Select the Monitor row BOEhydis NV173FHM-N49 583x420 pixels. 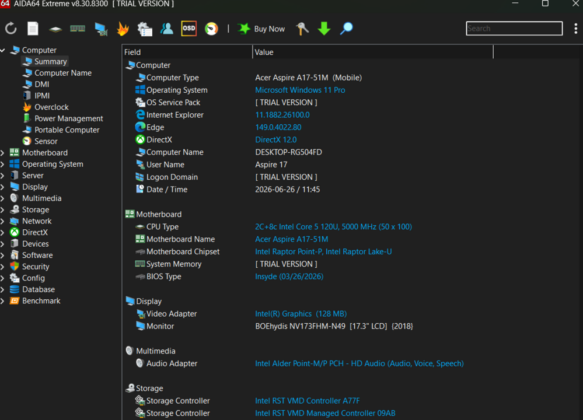point(334,326)
